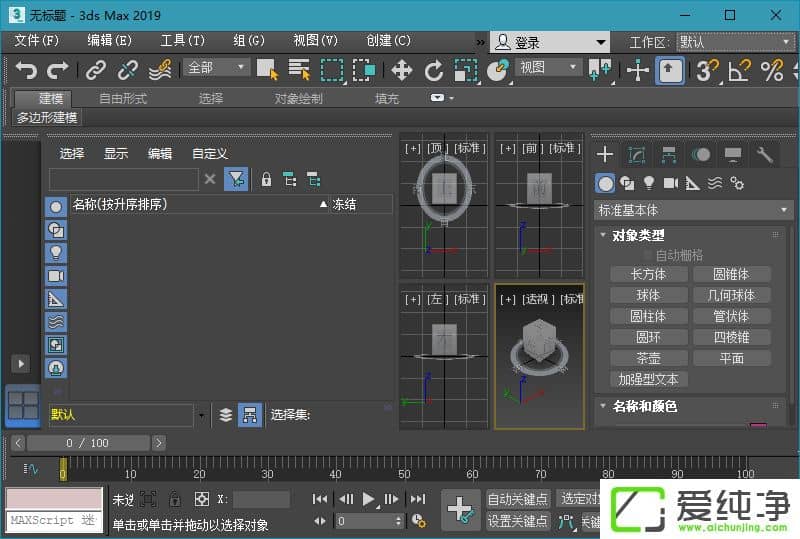The width and height of the screenshot is (800, 539).
Task: Create a 球体 sphere primitive
Action: [x=648, y=296]
